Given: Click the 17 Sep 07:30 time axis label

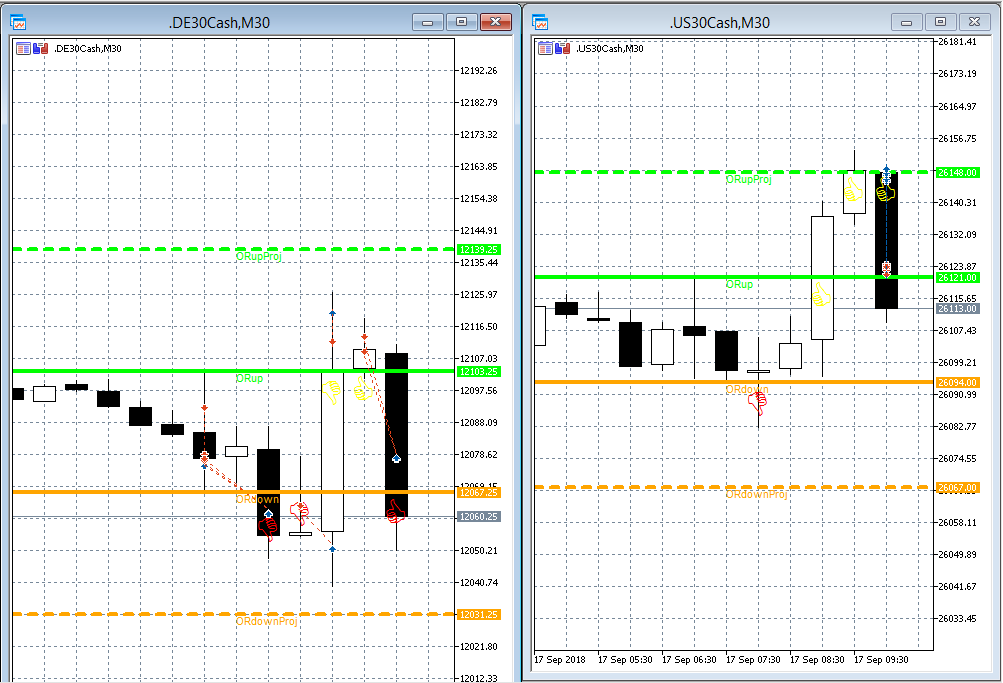Looking at the screenshot, I should pyautogui.click(x=753, y=660).
